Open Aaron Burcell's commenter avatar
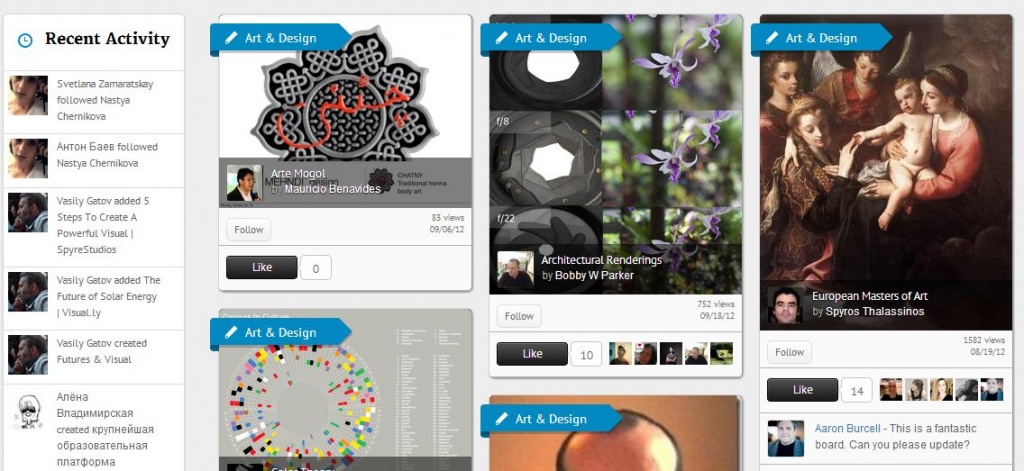This screenshot has width=1024, height=471. [786, 438]
